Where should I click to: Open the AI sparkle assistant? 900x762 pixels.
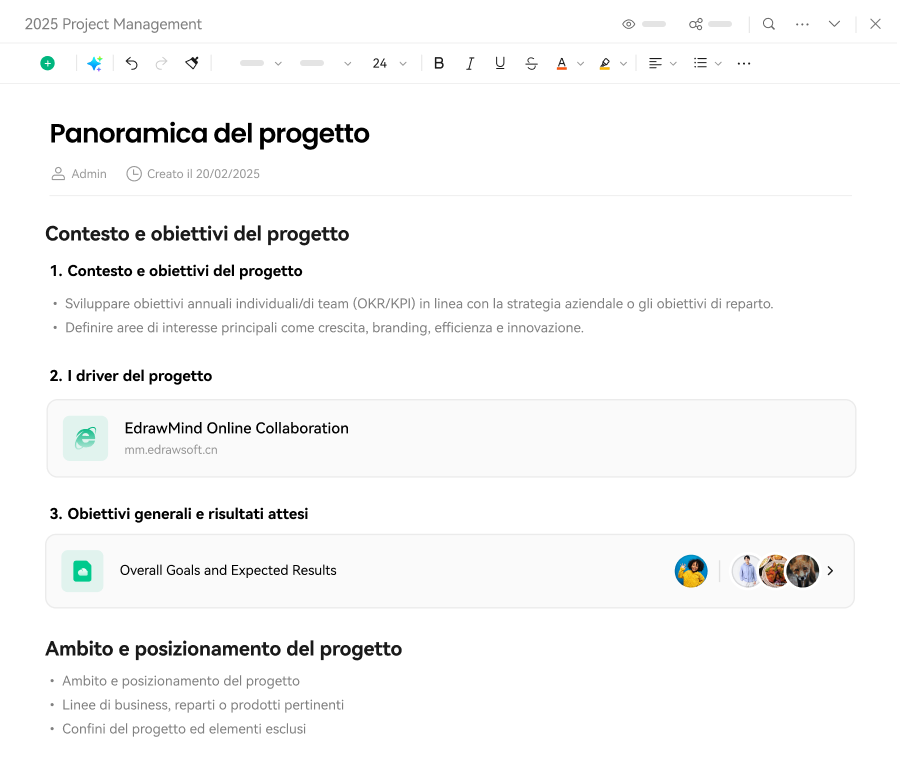click(x=94, y=63)
